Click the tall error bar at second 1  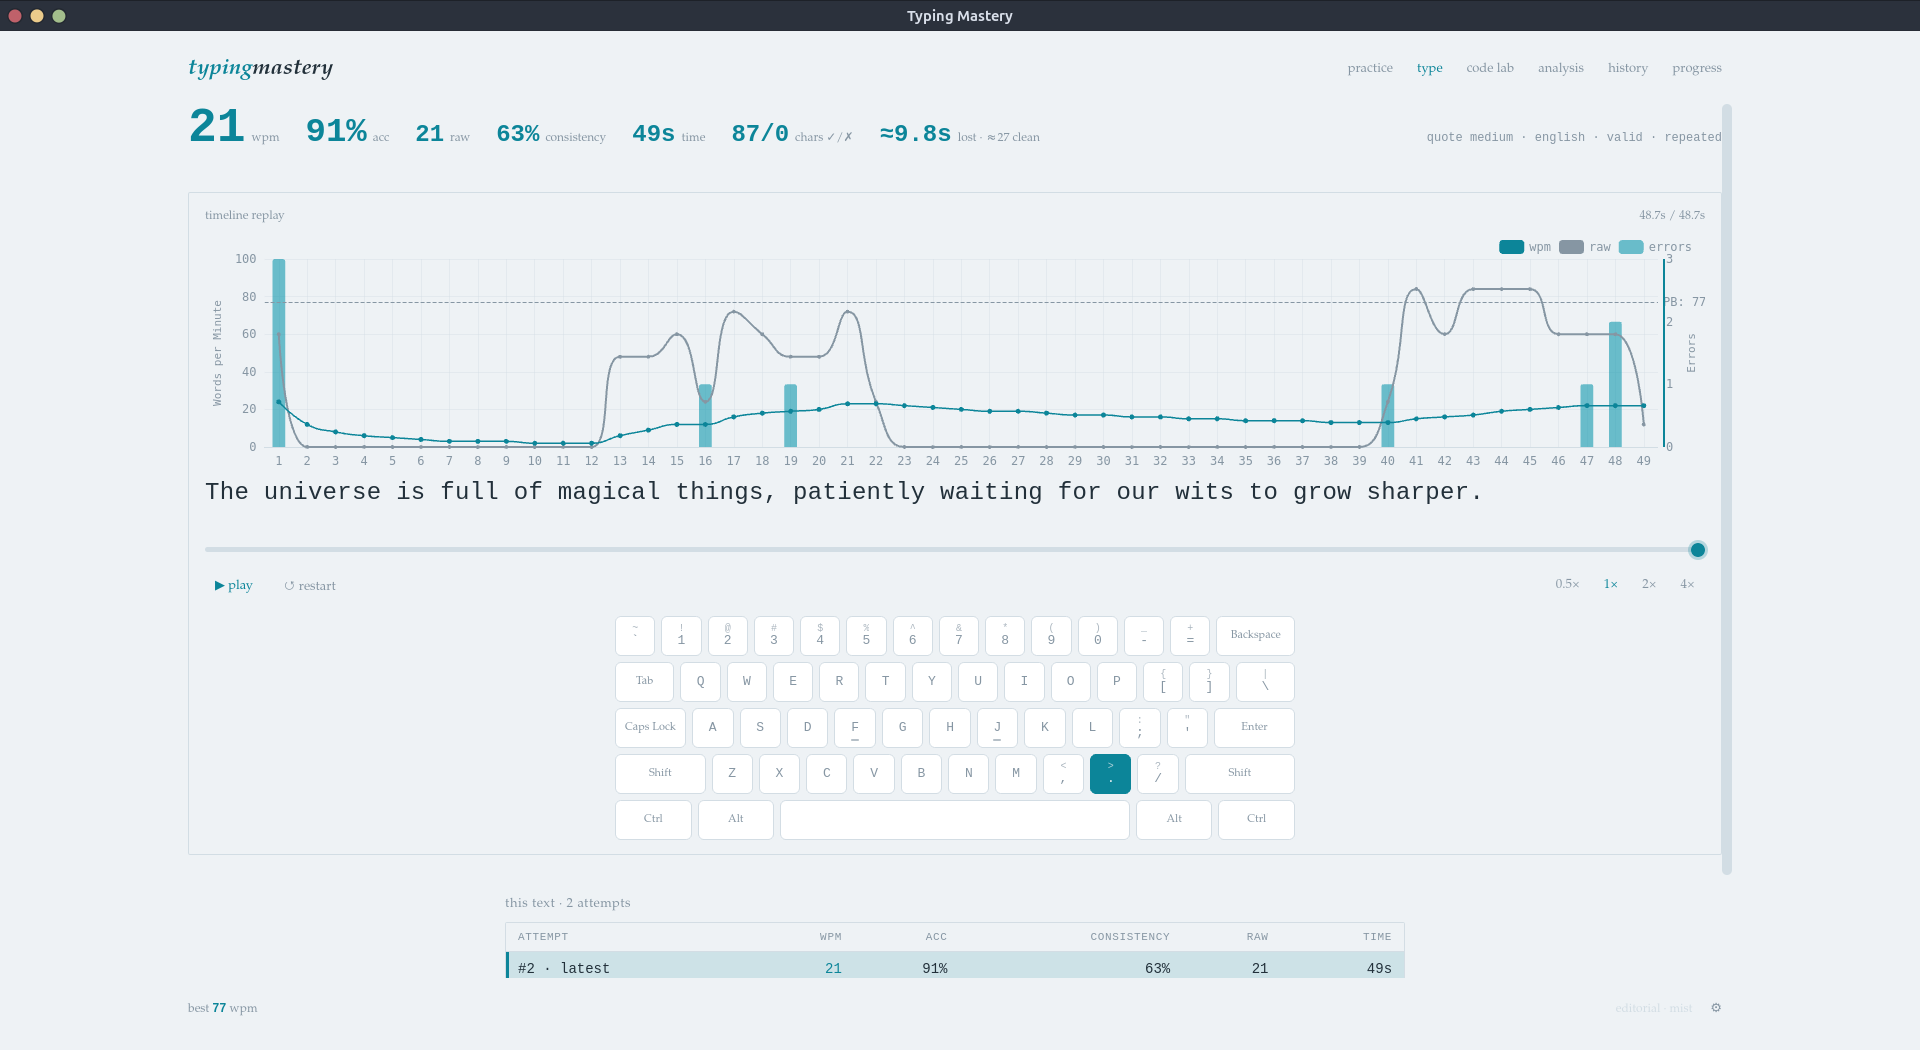(x=279, y=353)
